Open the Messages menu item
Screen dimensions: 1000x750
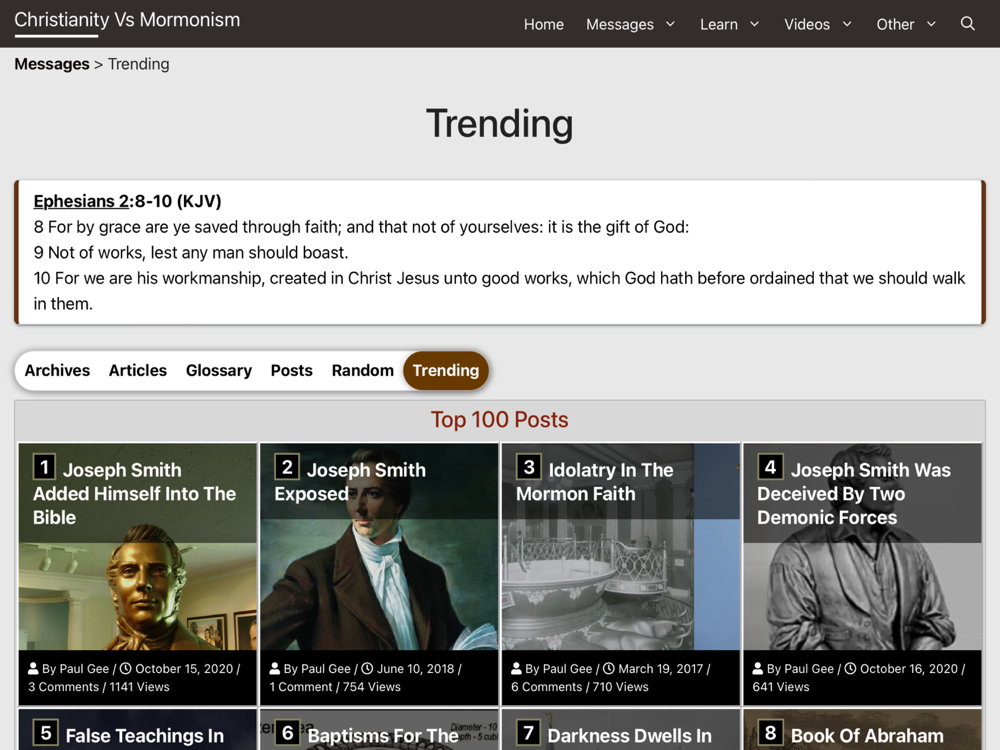click(x=619, y=24)
